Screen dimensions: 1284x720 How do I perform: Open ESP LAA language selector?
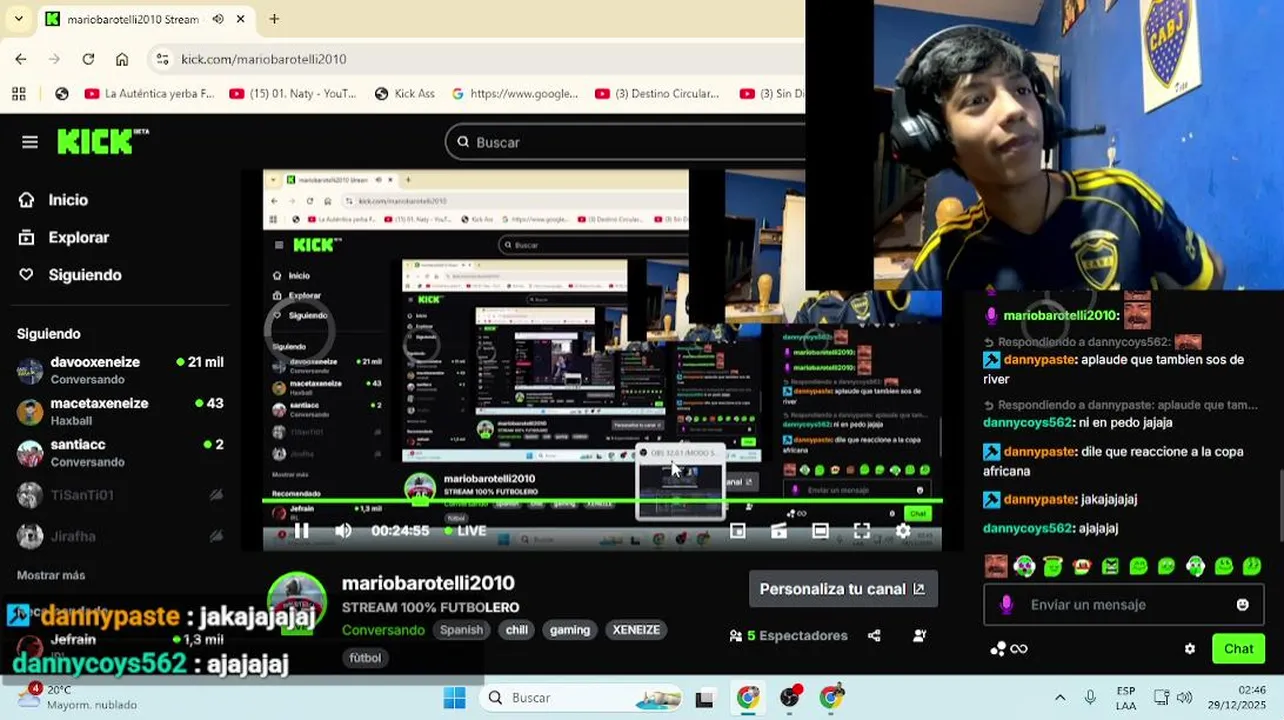[x=1126, y=698]
